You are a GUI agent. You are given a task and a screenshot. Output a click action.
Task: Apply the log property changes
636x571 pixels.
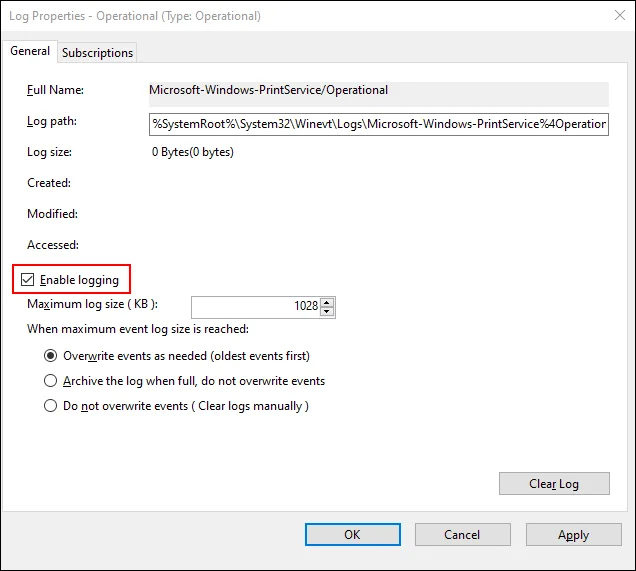click(574, 535)
